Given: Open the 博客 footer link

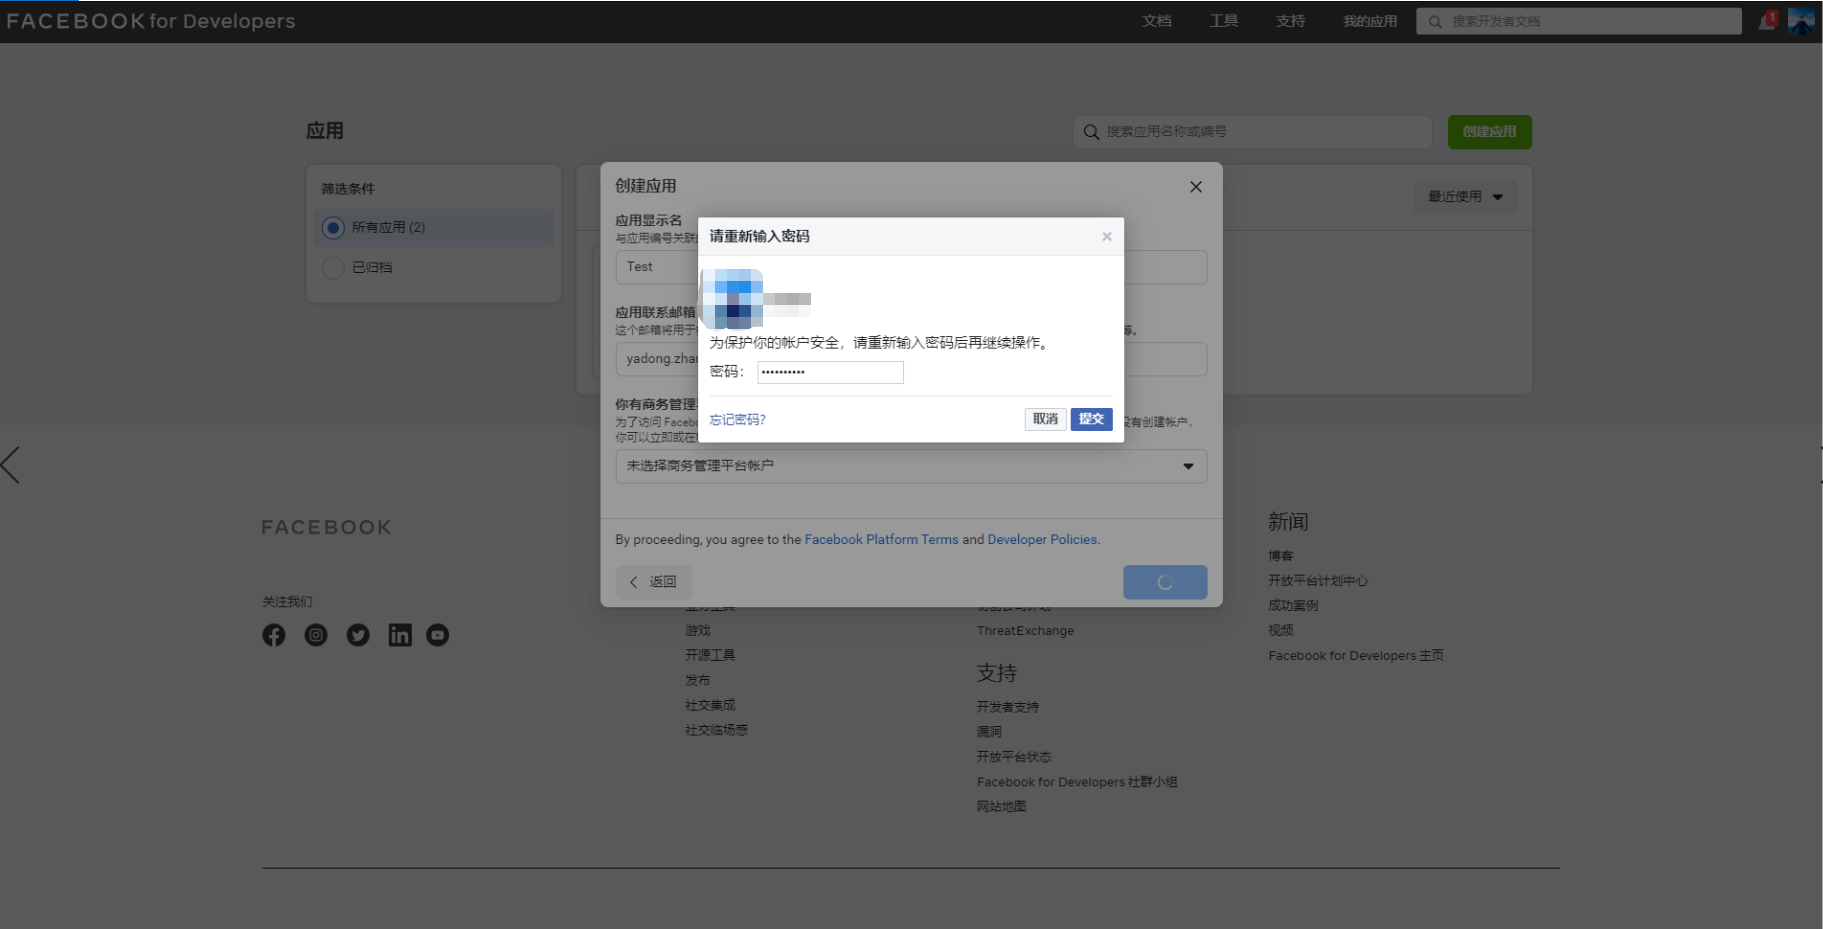Looking at the screenshot, I should (1281, 556).
